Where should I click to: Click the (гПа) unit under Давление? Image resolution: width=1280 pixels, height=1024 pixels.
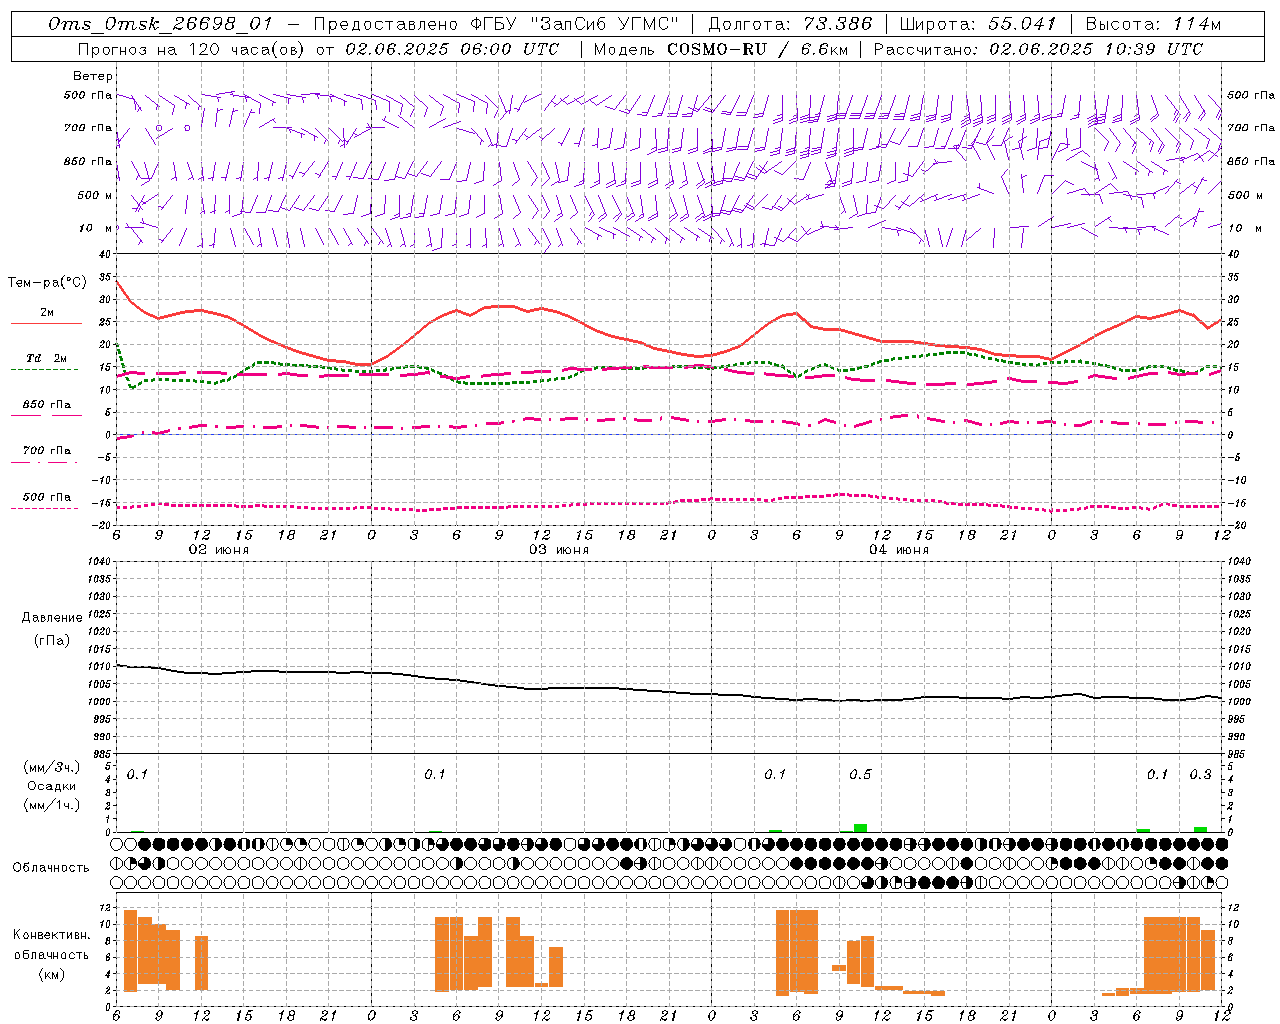pos(52,640)
